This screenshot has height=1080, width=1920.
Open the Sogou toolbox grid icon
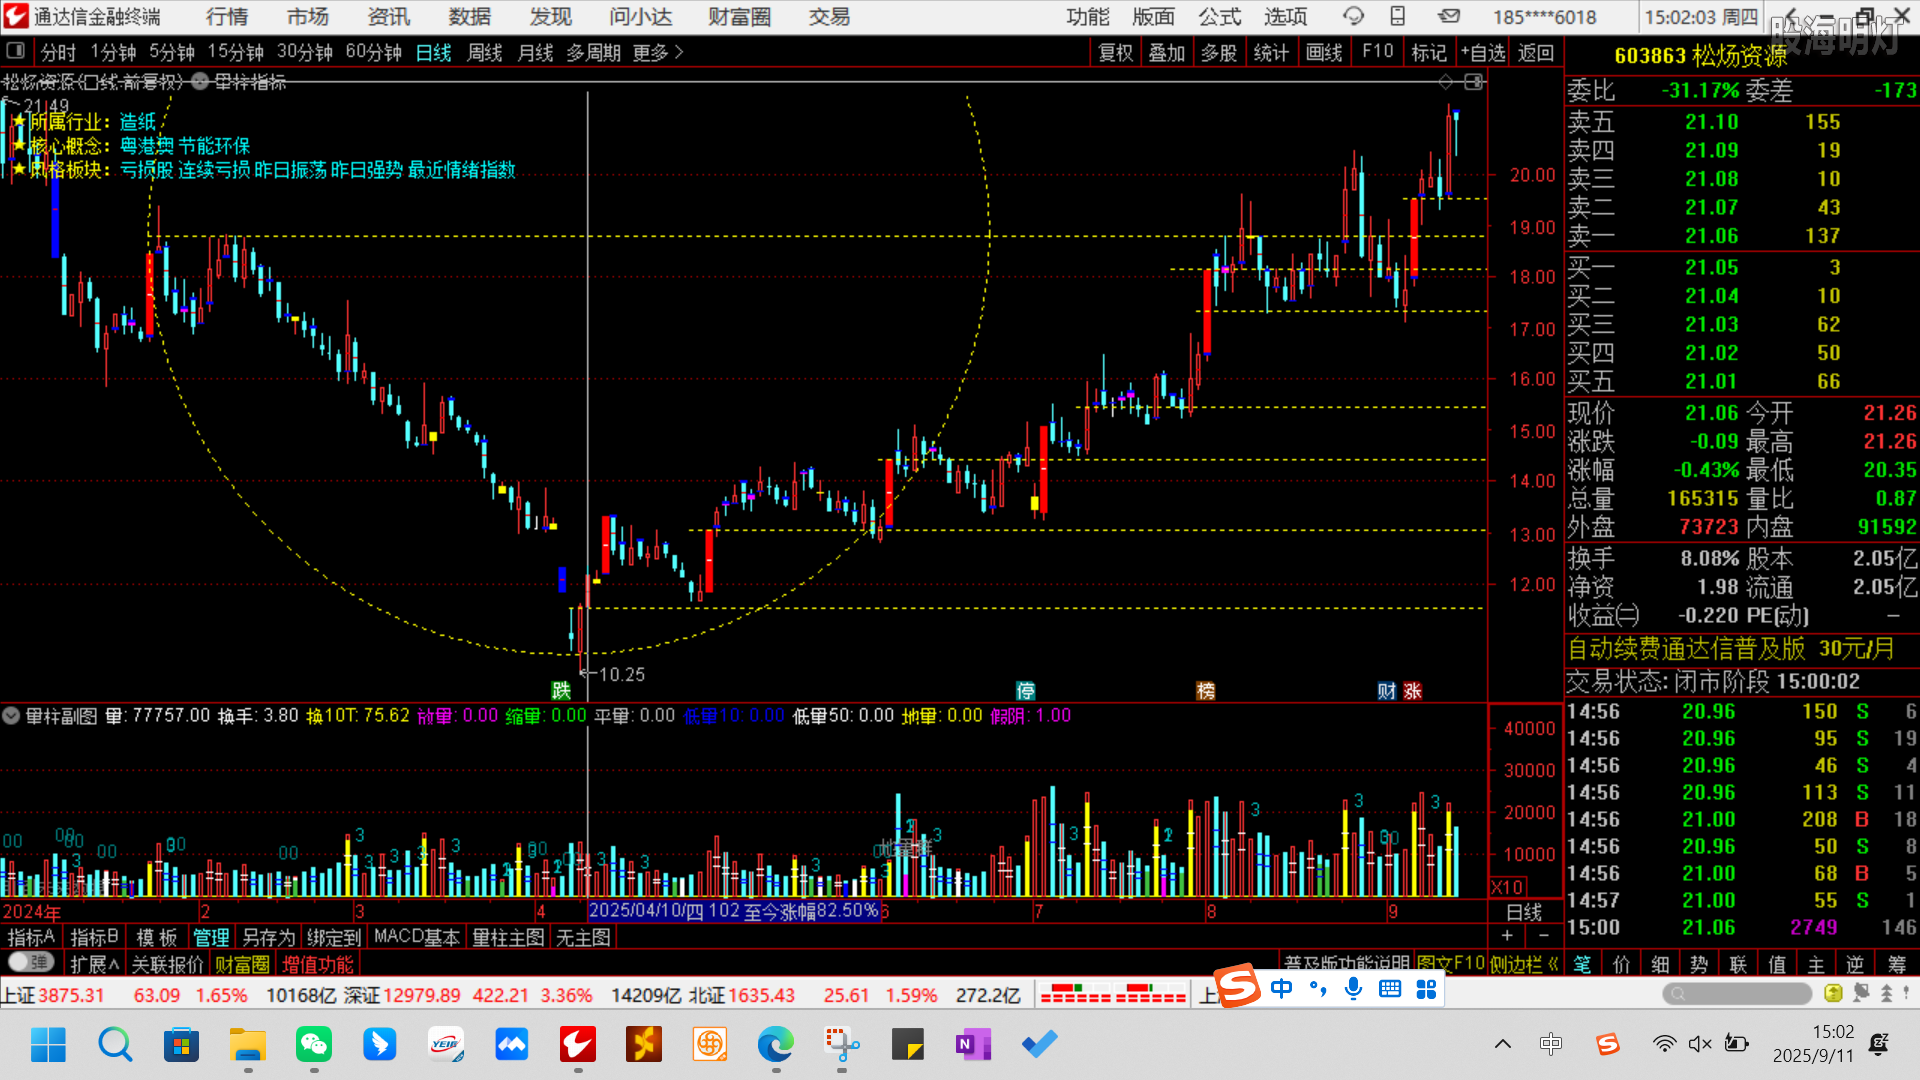click(x=1426, y=989)
